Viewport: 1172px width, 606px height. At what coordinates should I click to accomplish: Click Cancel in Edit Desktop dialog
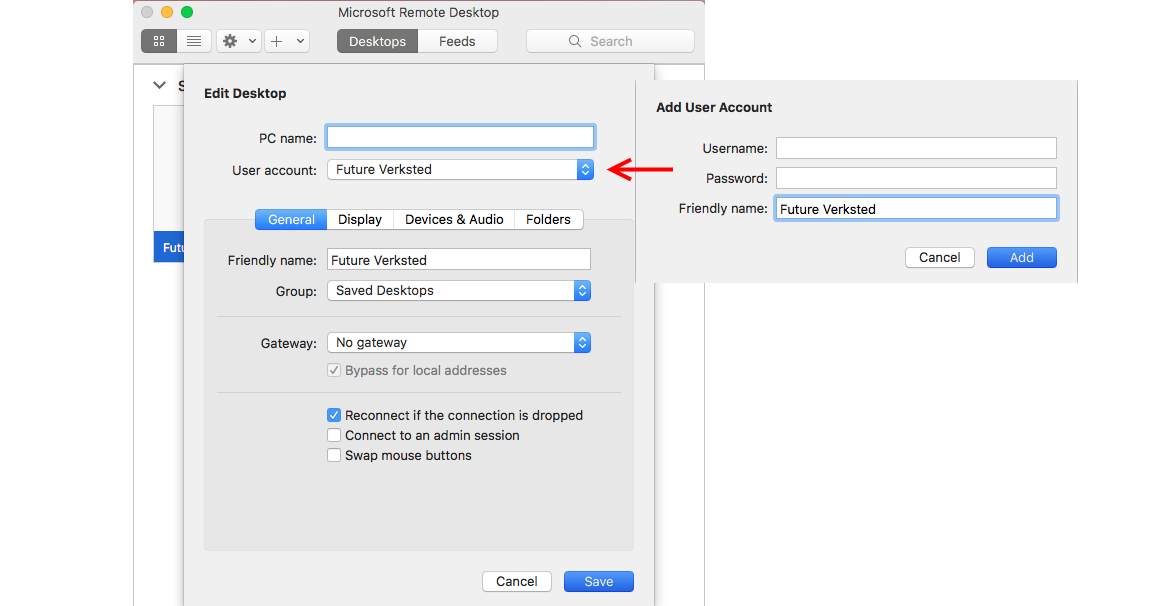(x=516, y=581)
